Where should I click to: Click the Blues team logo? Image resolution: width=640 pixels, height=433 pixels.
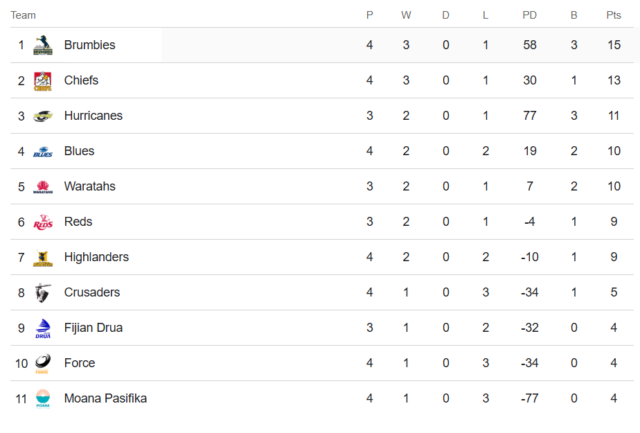point(43,152)
